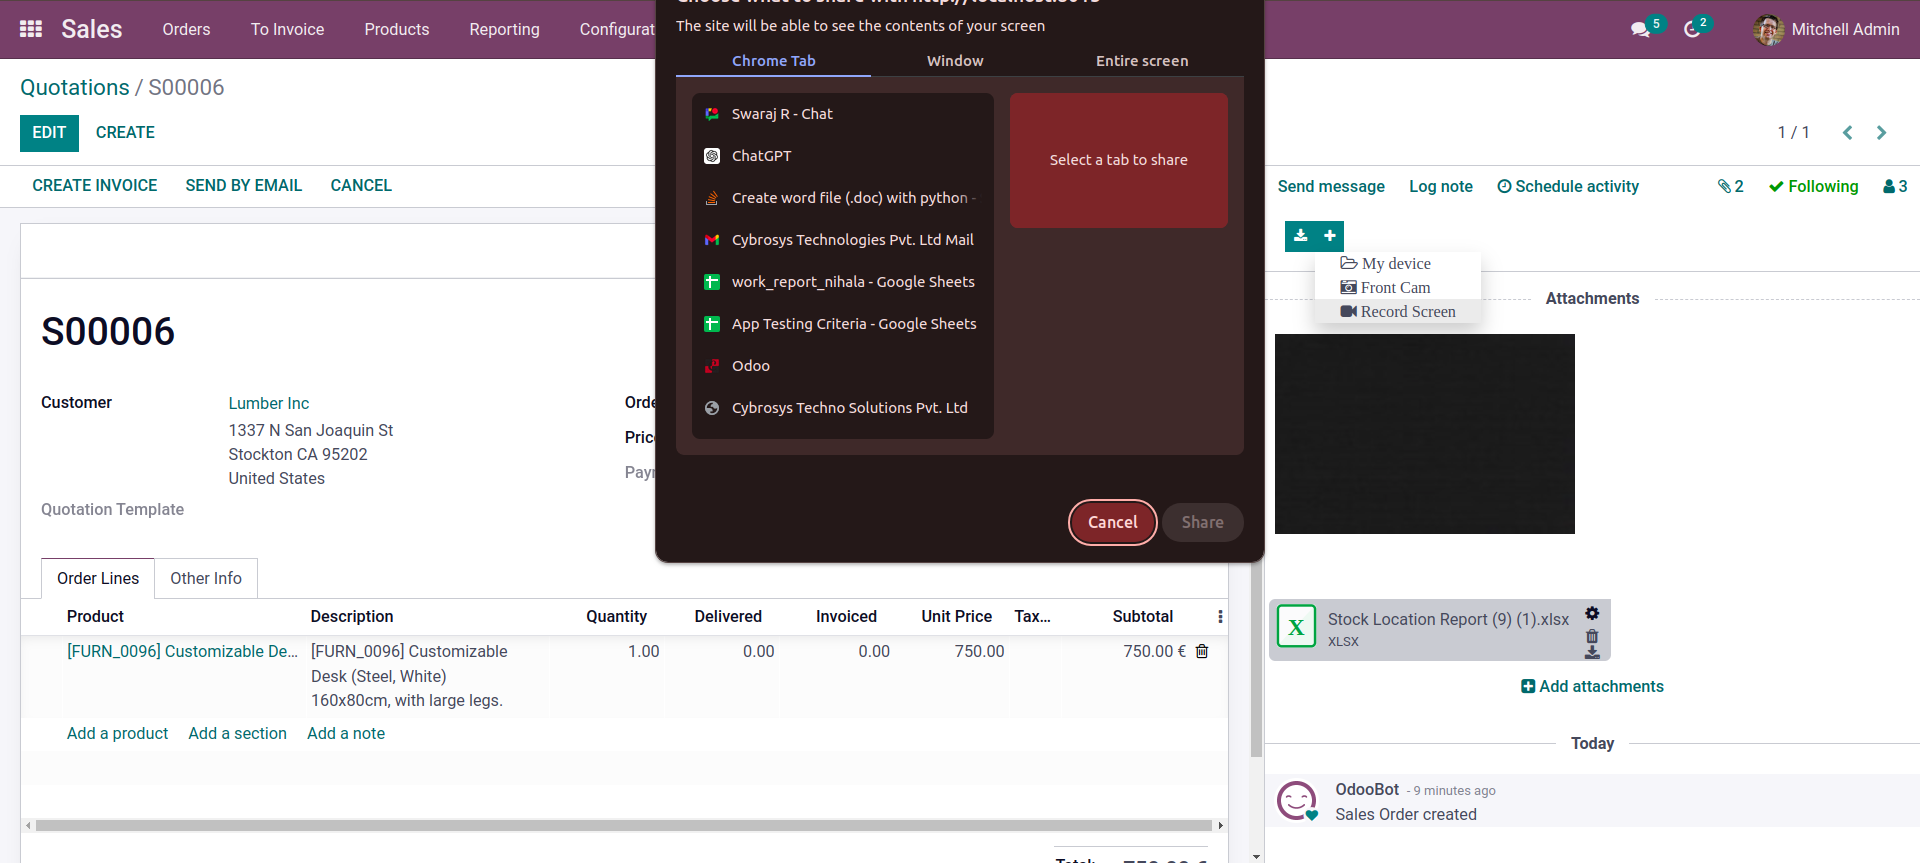This screenshot has height=863, width=1920.
Task: Click CREATE INVOICE
Action: [95, 186]
